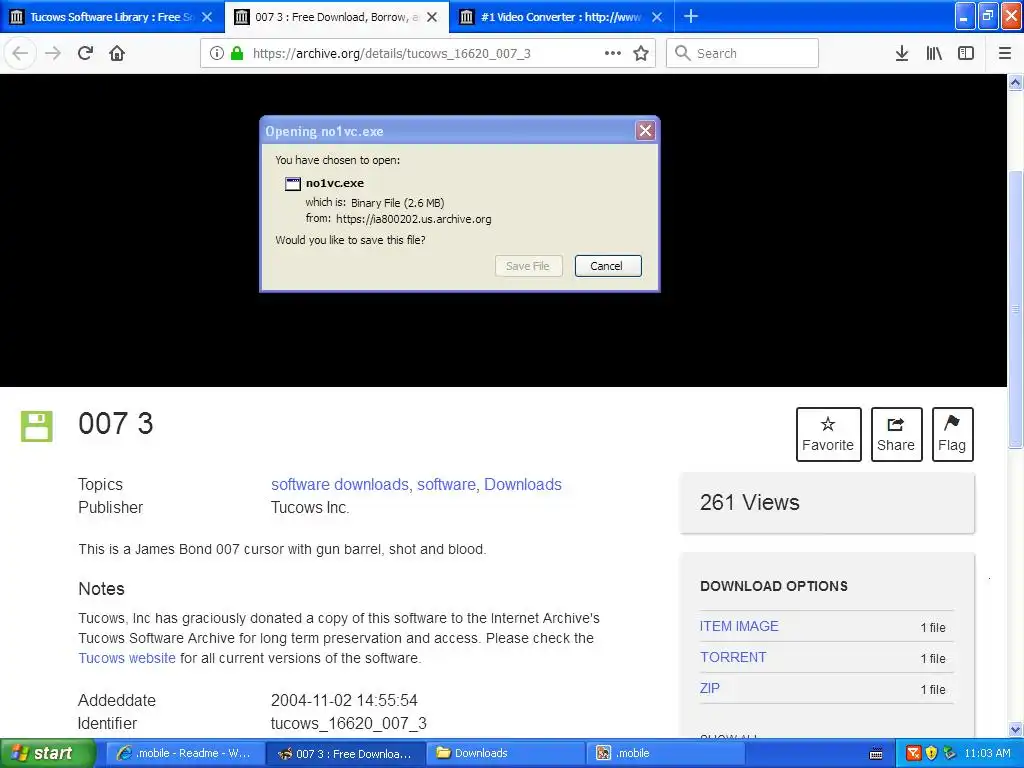
Task: Switch to .mobile - Readme taskbar window
Action: coord(184,753)
